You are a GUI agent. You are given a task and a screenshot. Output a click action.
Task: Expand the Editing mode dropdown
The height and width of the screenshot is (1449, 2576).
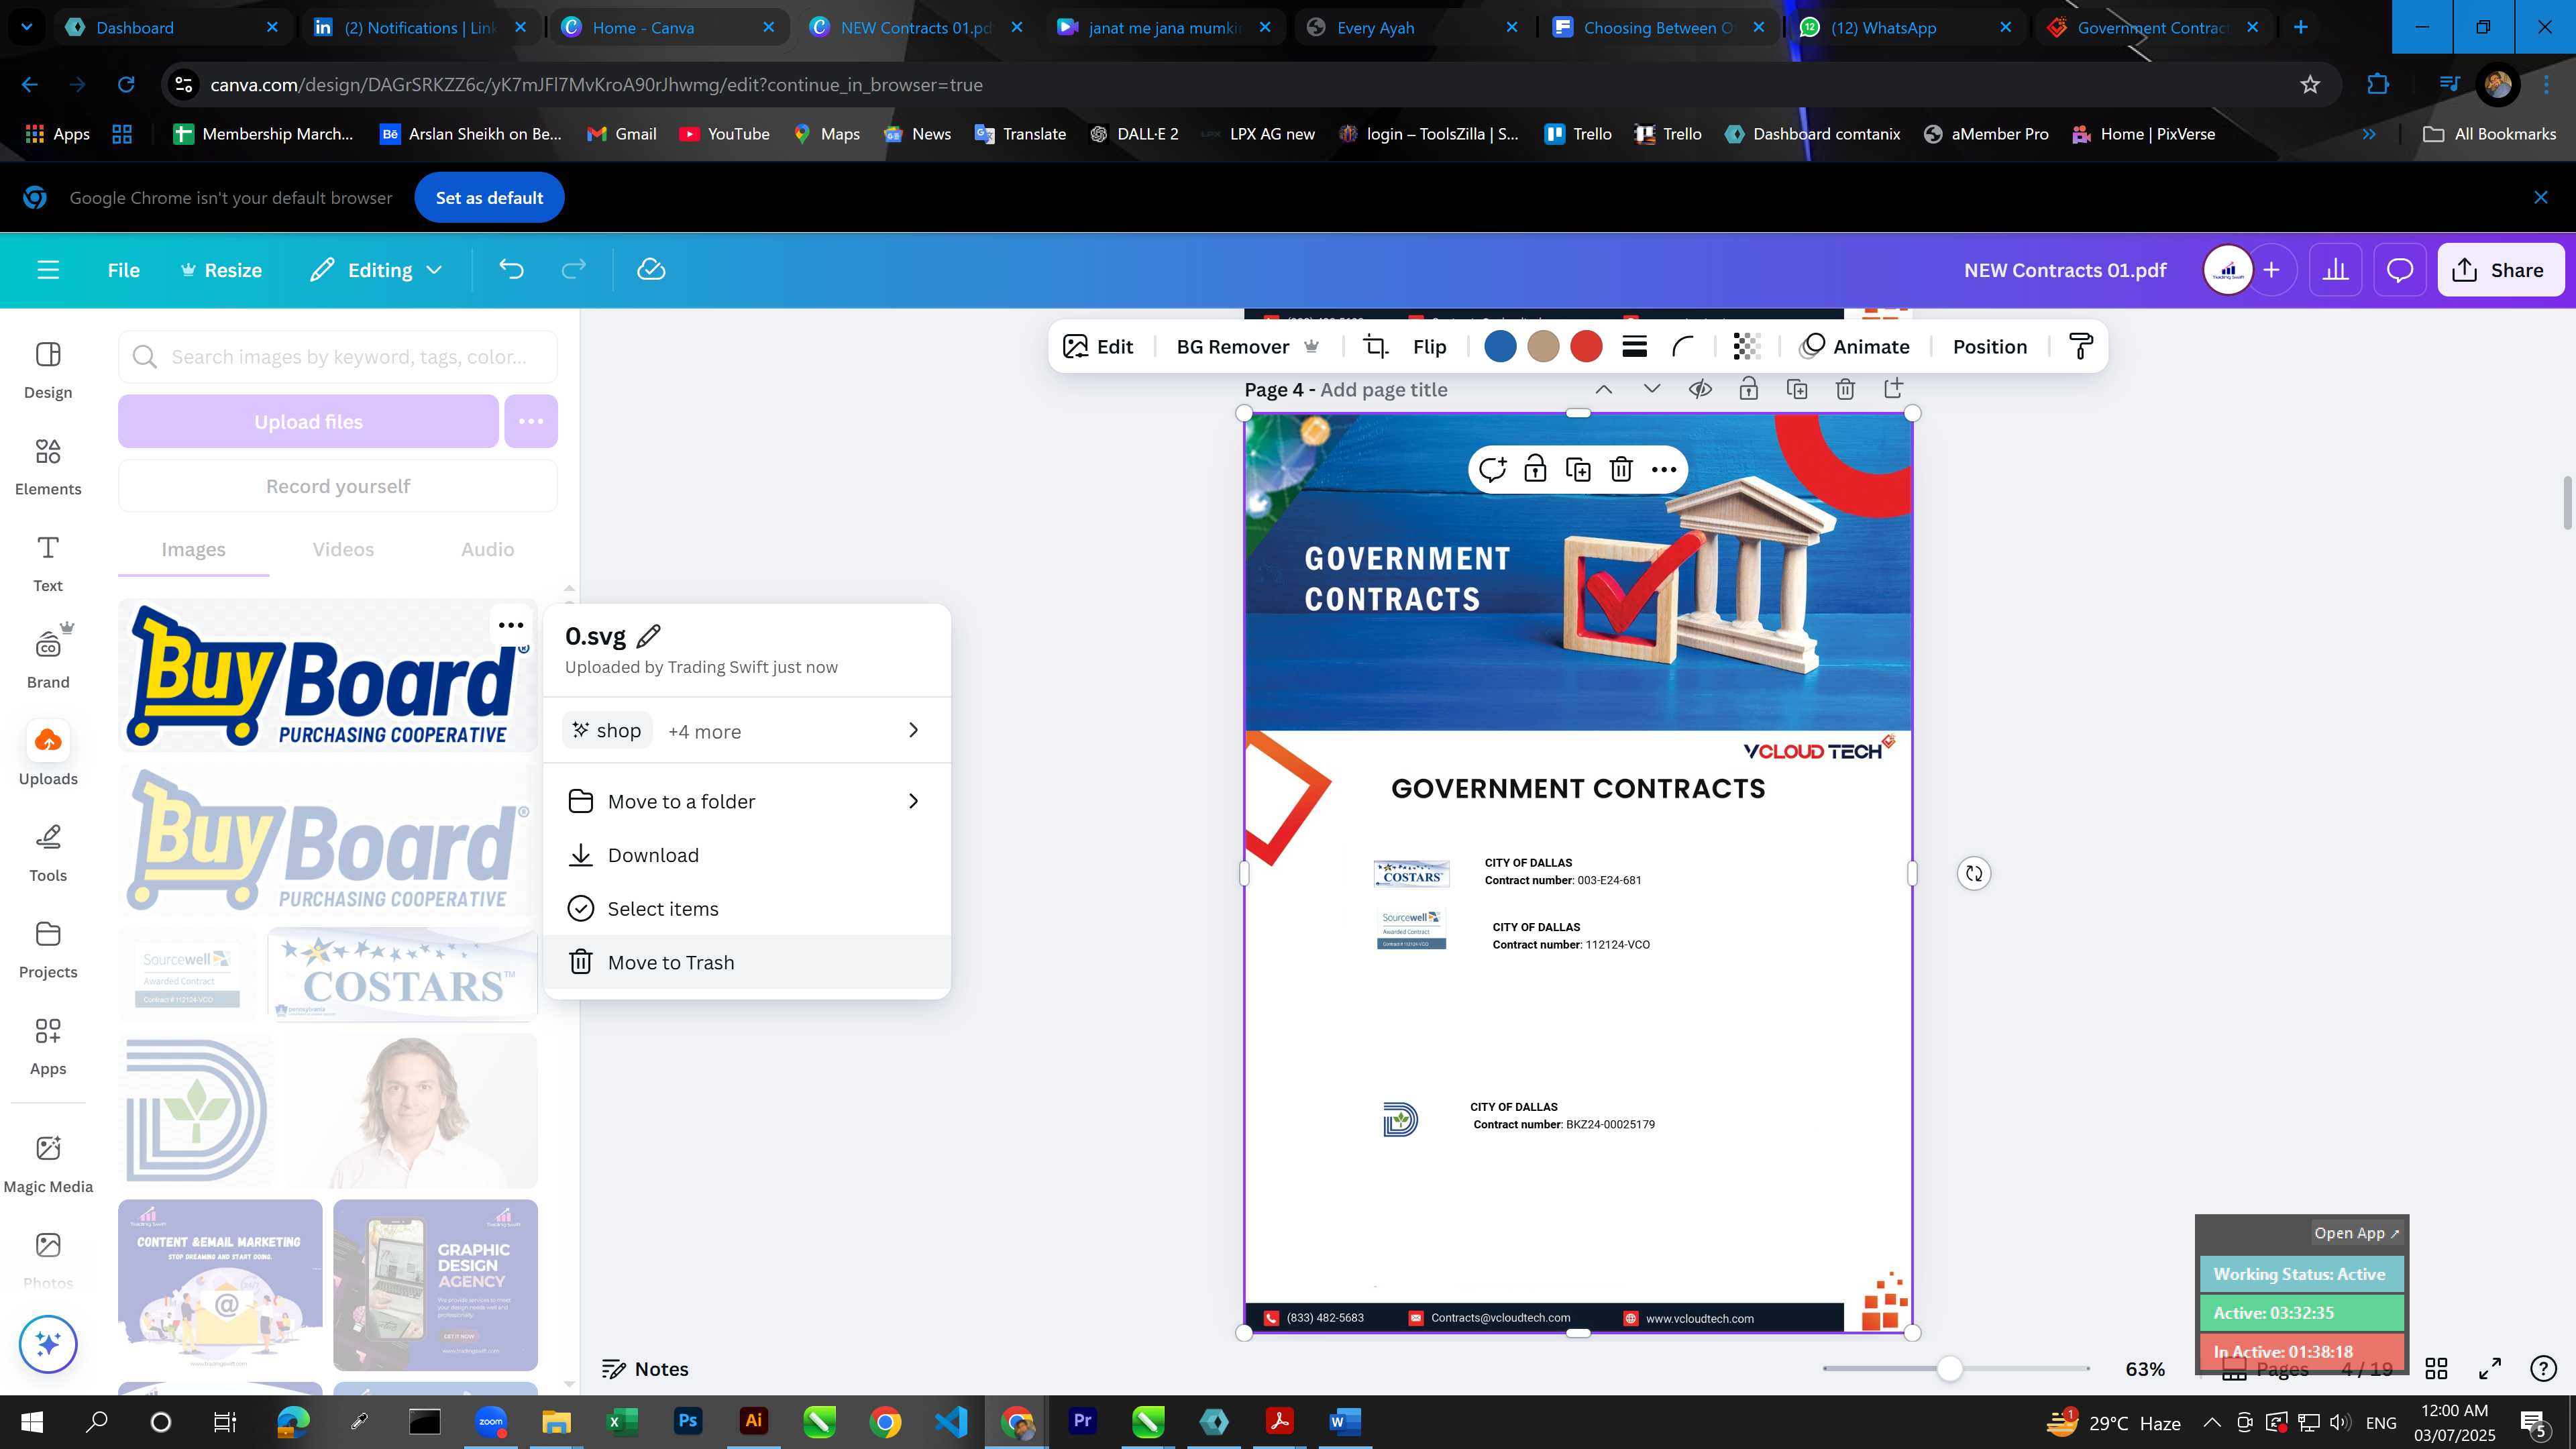click(376, 270)
